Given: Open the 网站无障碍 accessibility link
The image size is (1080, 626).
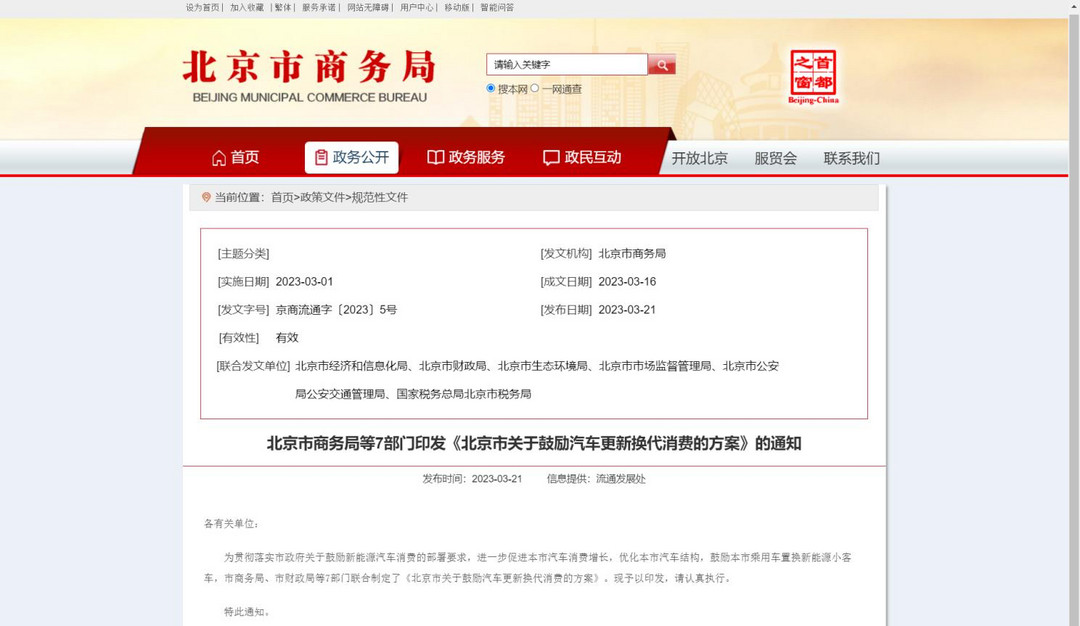Looking at the screenshot, I should 368,8.
